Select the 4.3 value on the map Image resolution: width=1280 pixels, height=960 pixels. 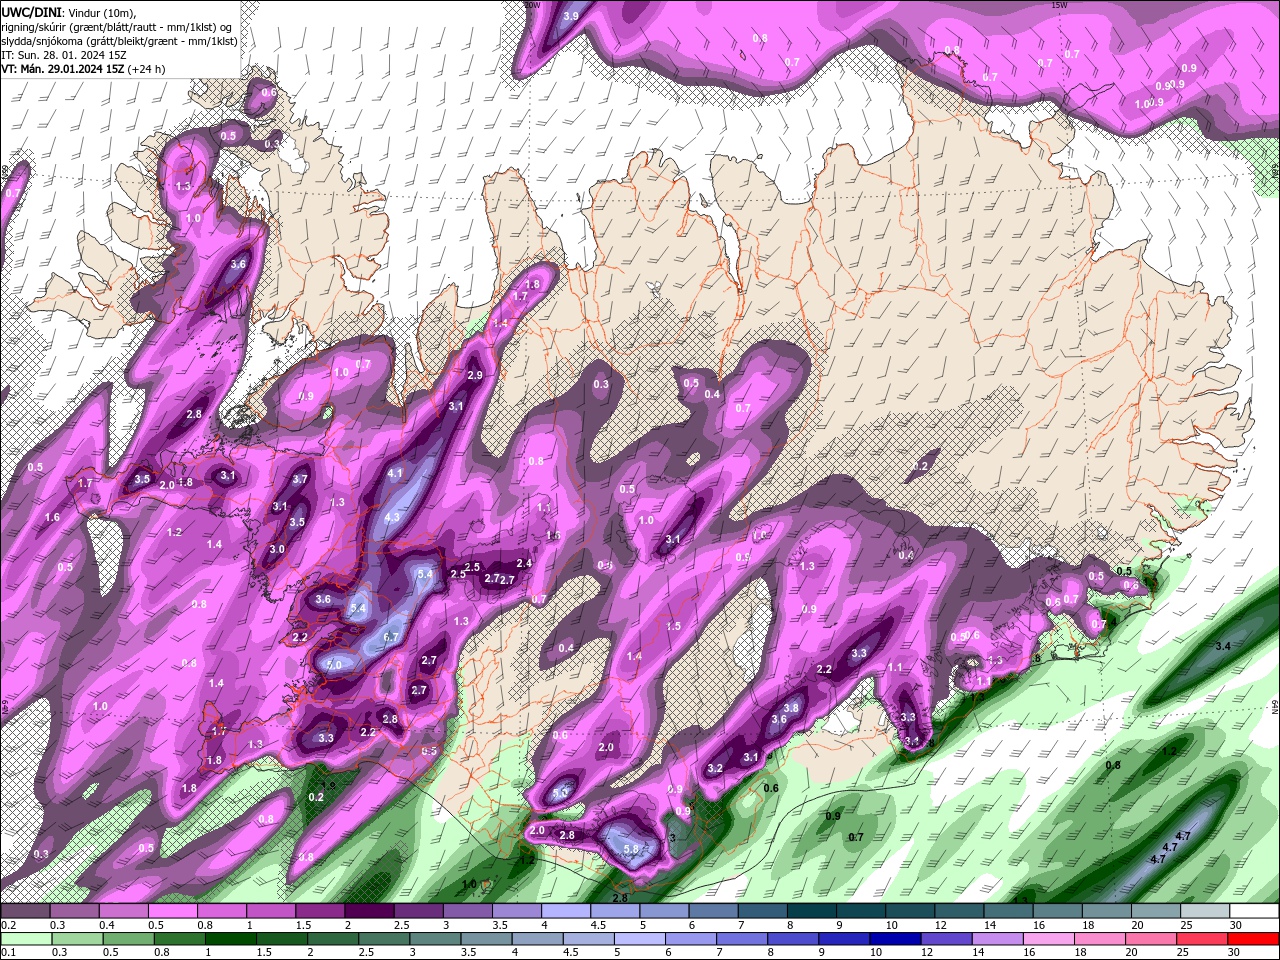point(392,518)
